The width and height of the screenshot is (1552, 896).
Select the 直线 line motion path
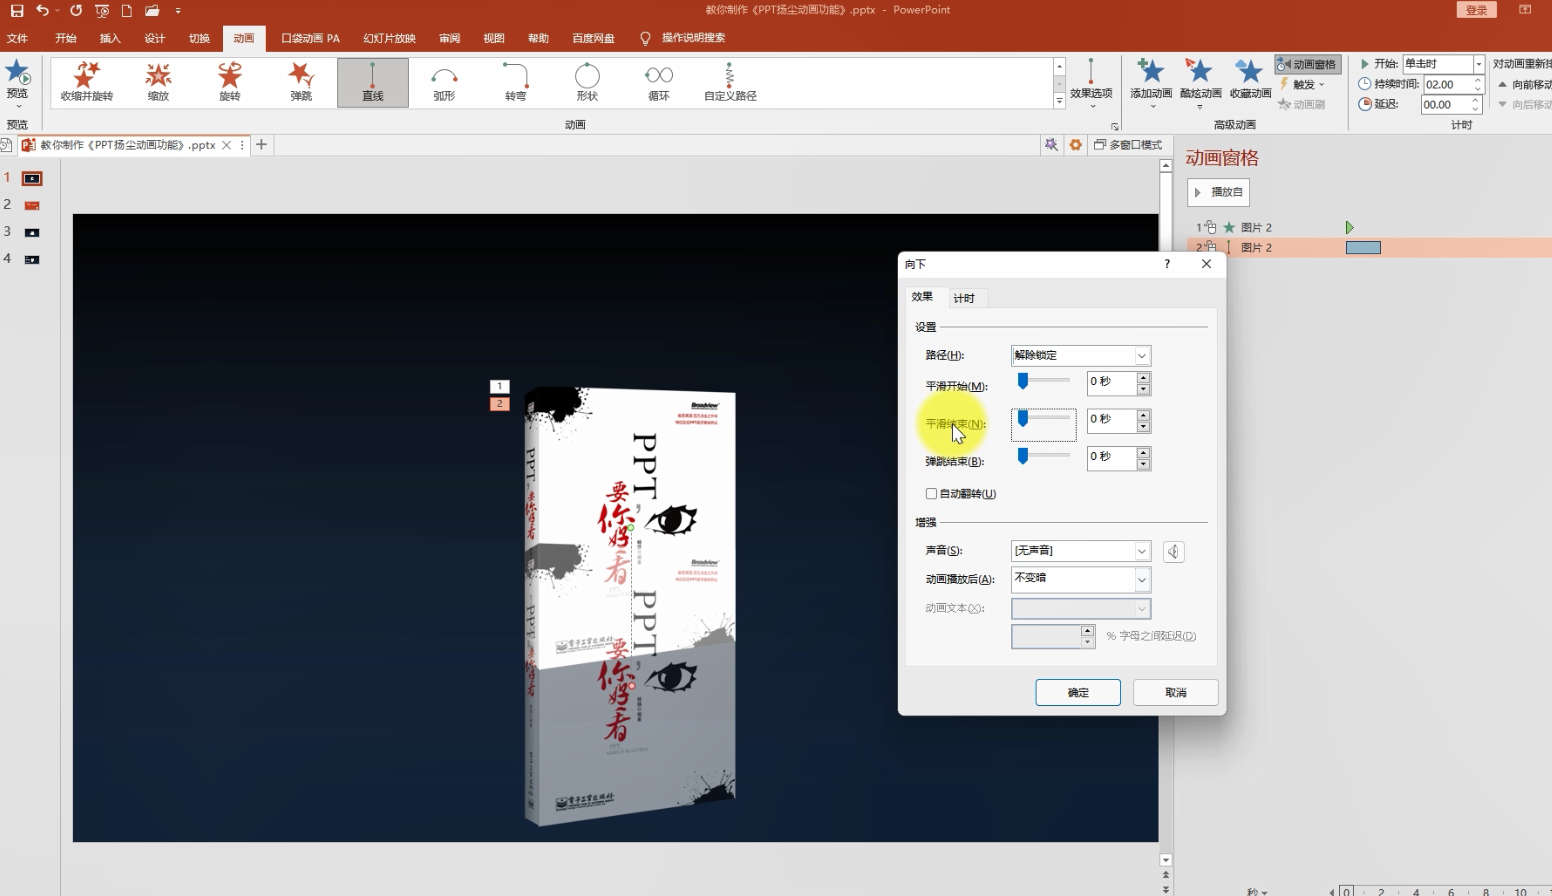373,82
